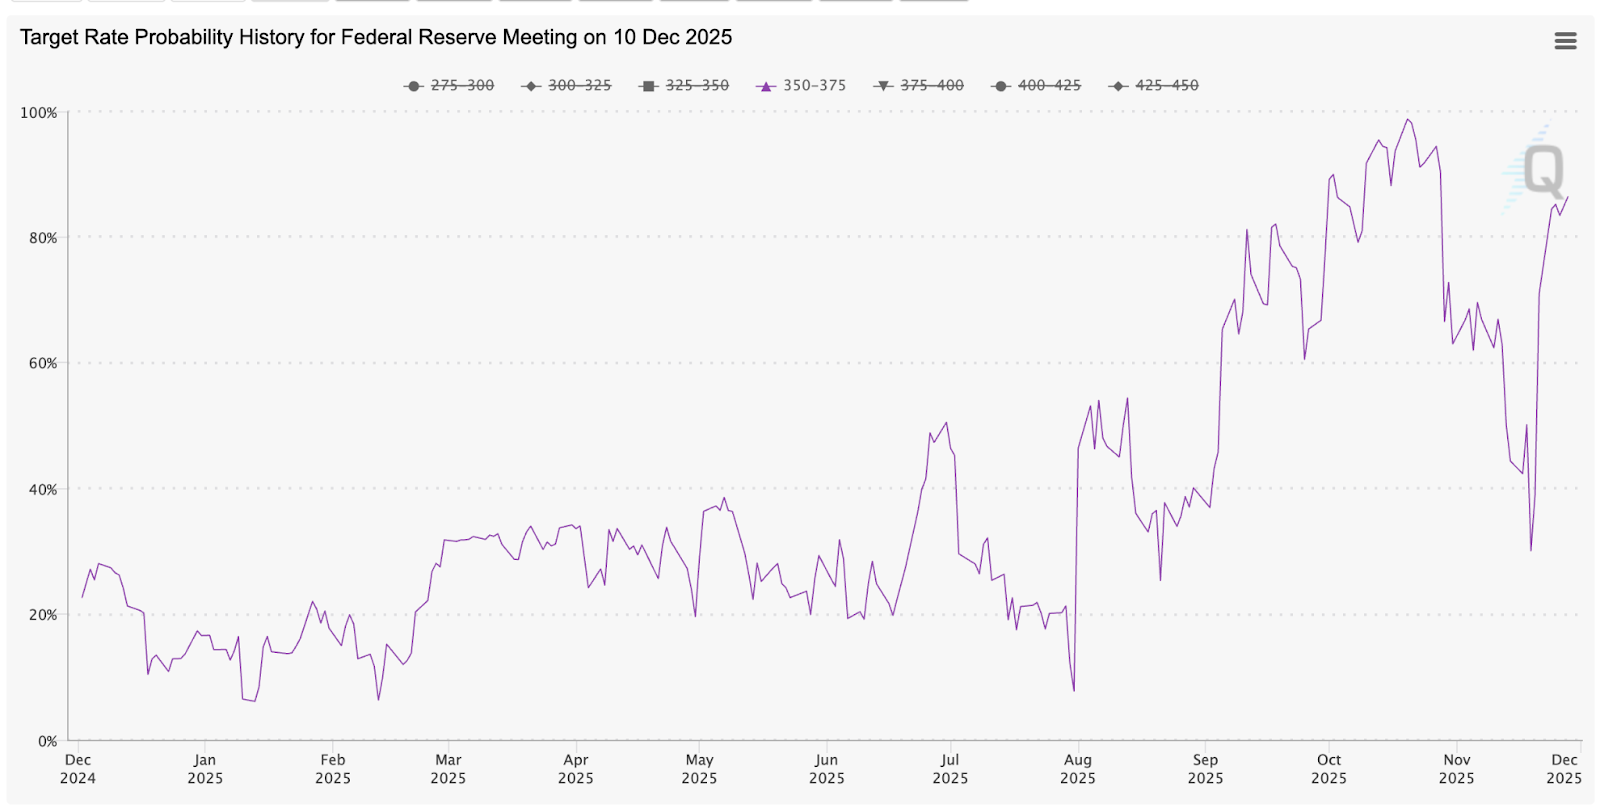This screenshot has width=1600, height=810.
Task: Click the diamond marker beside 425-450
Action: tap(1118, 86)
